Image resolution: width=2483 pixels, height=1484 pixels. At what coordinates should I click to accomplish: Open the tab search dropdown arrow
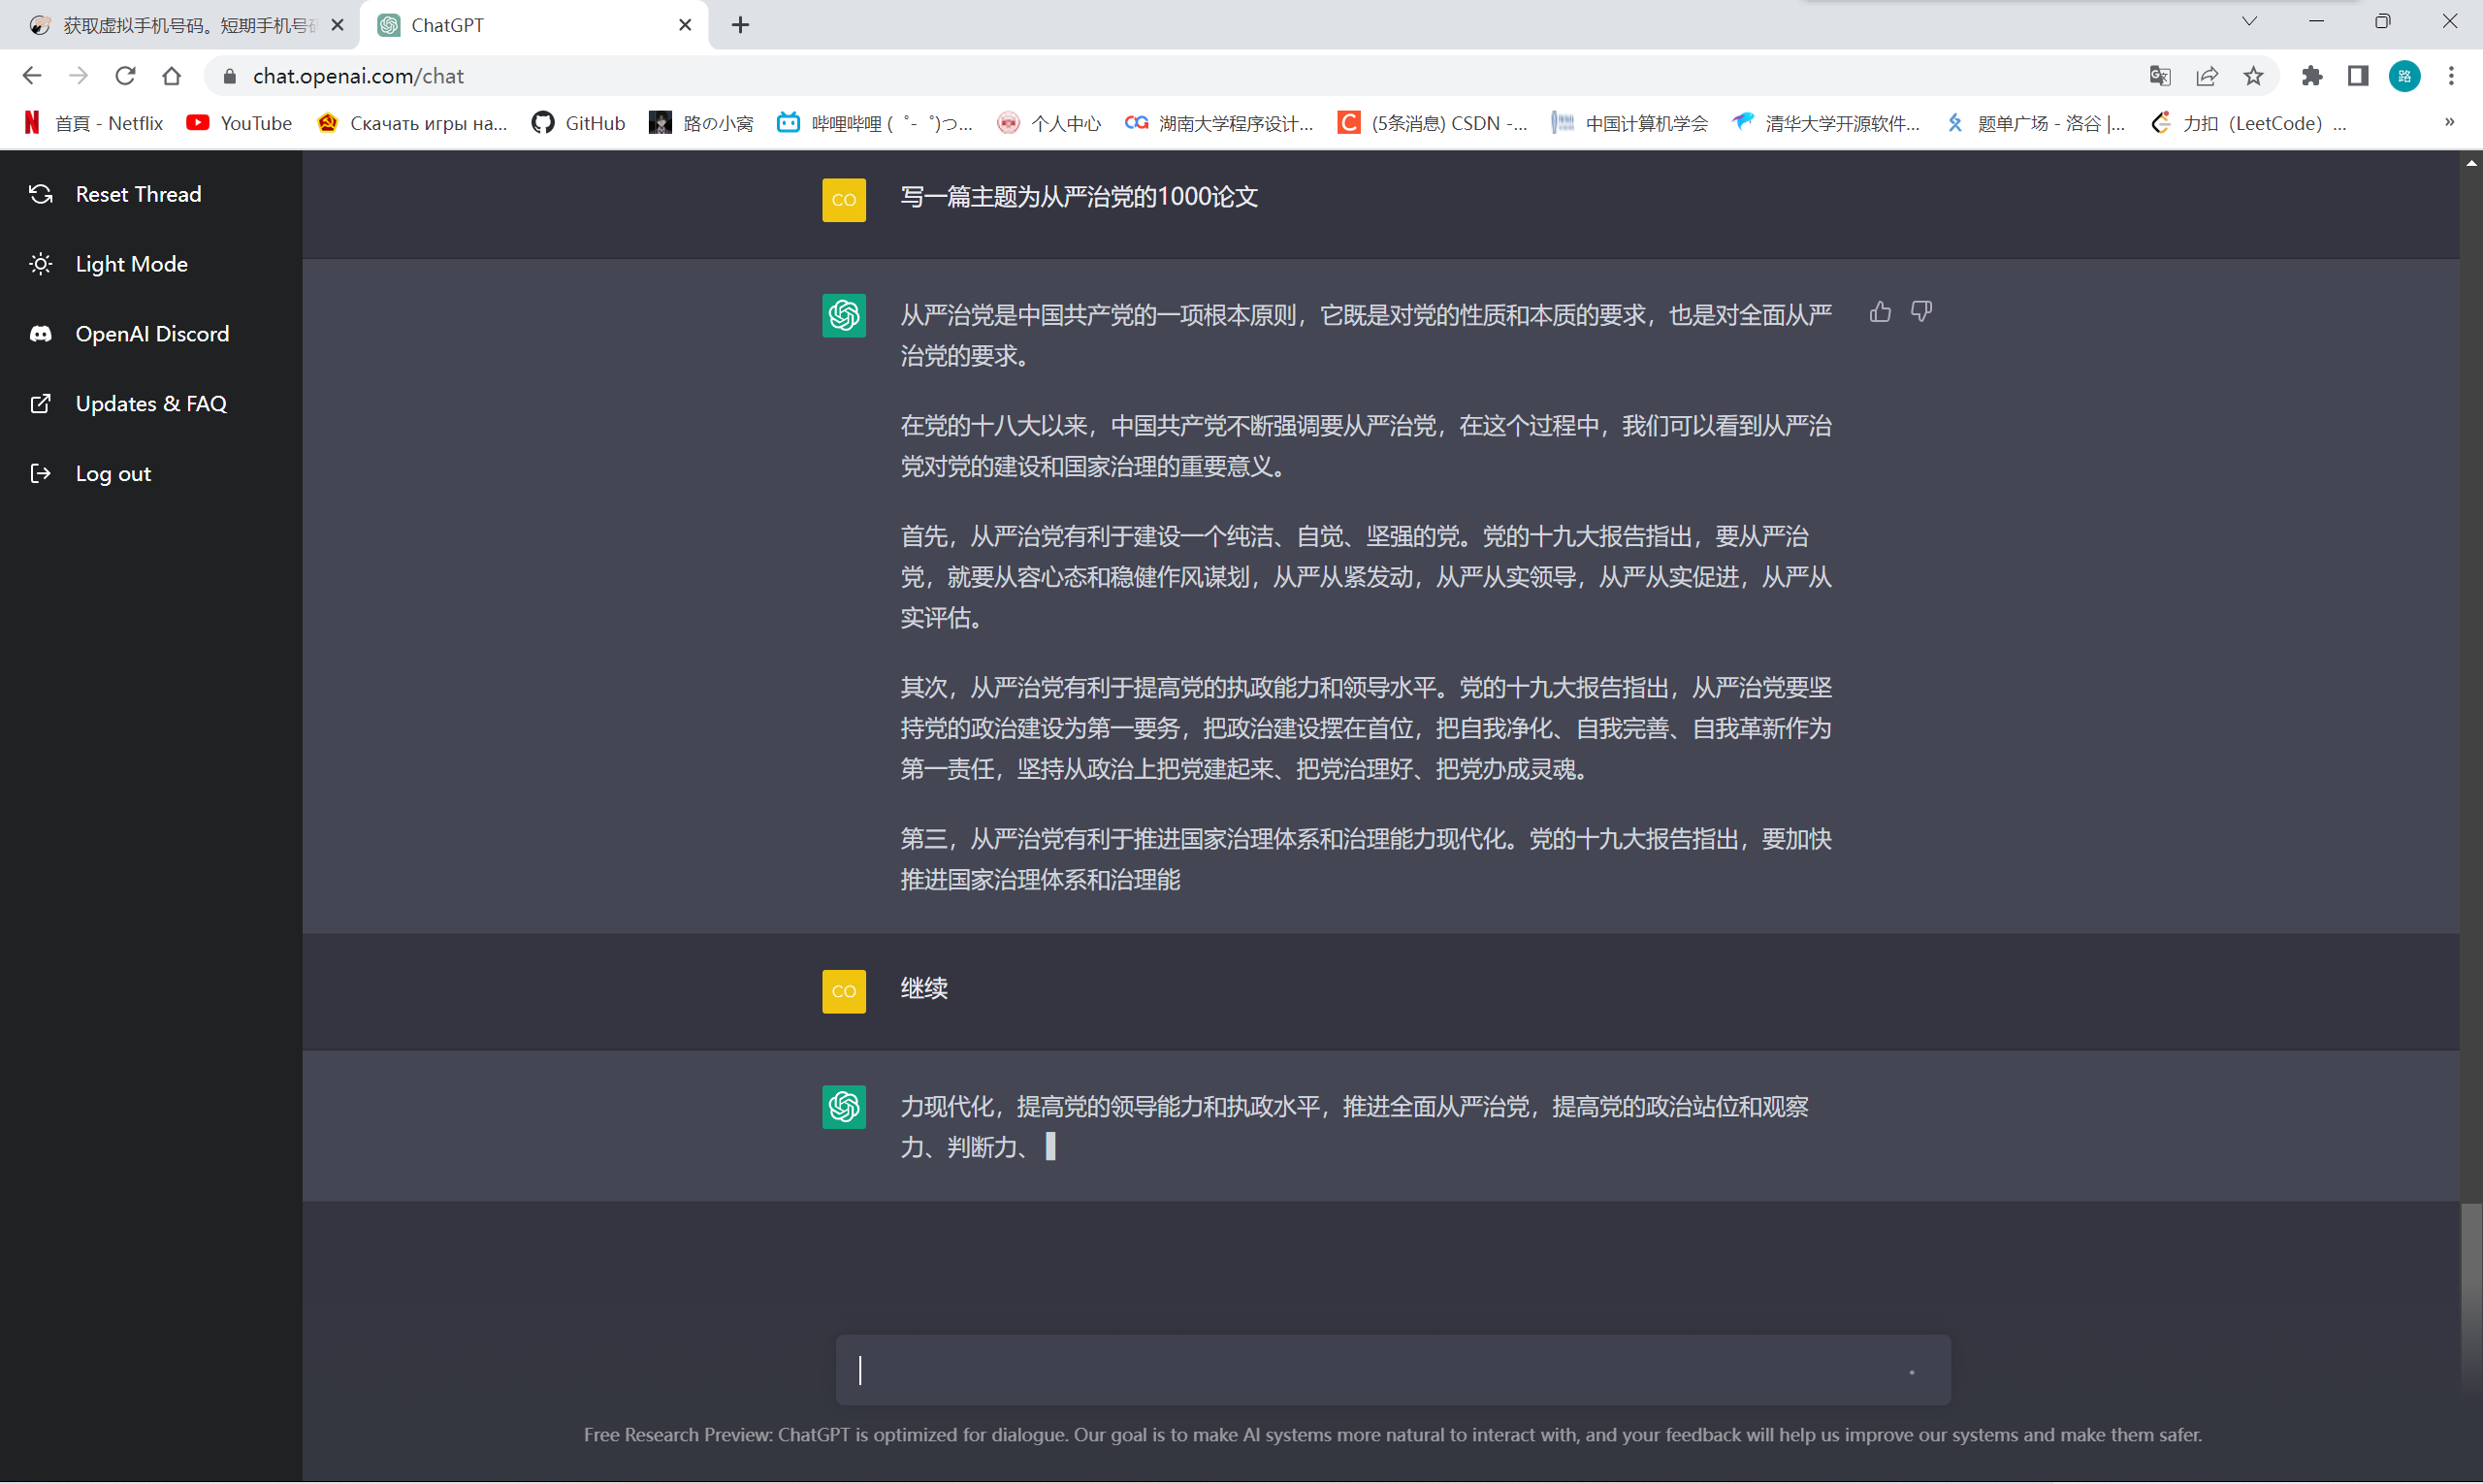coord(2249,22)
